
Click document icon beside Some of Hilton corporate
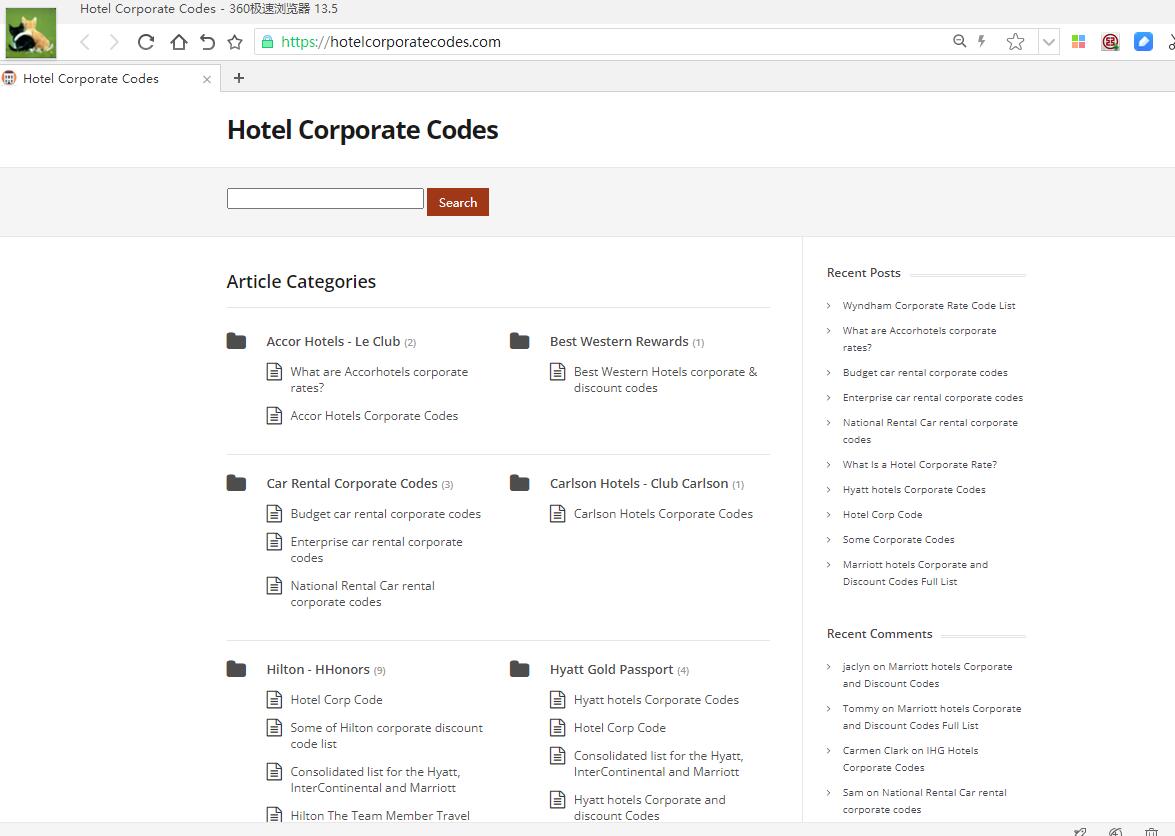274,728
